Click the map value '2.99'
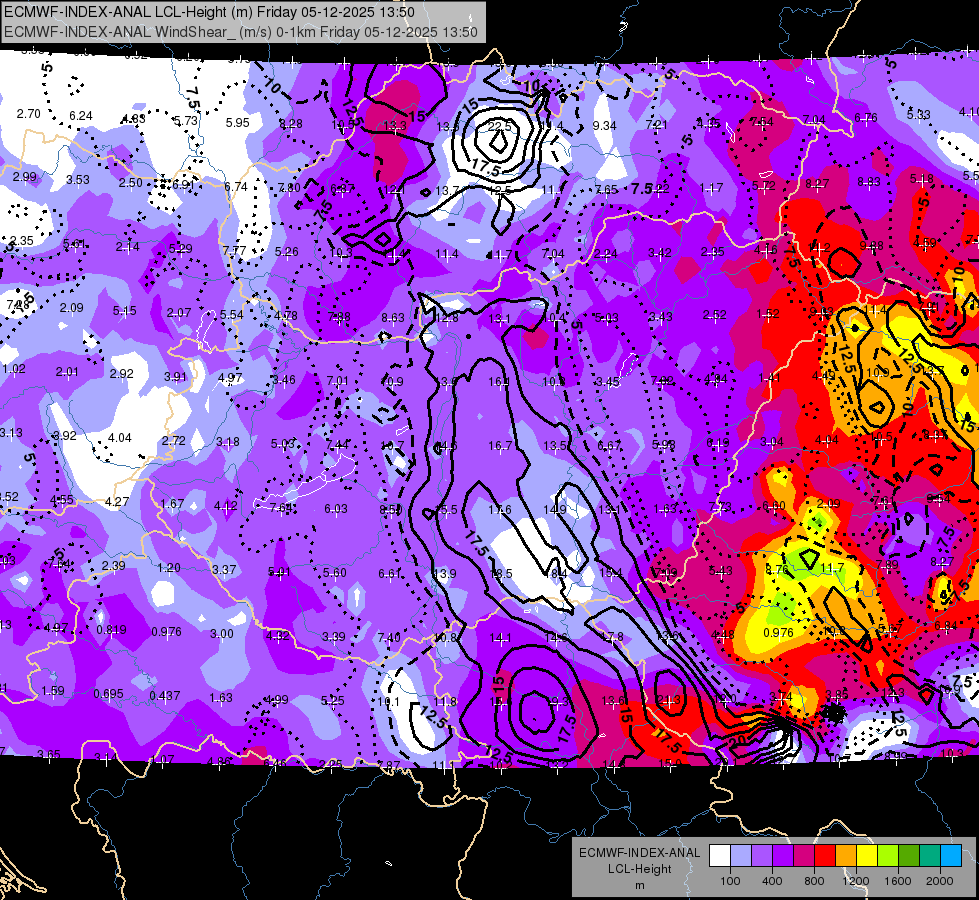Screen dimensions: 979x900 click(25, 177)
